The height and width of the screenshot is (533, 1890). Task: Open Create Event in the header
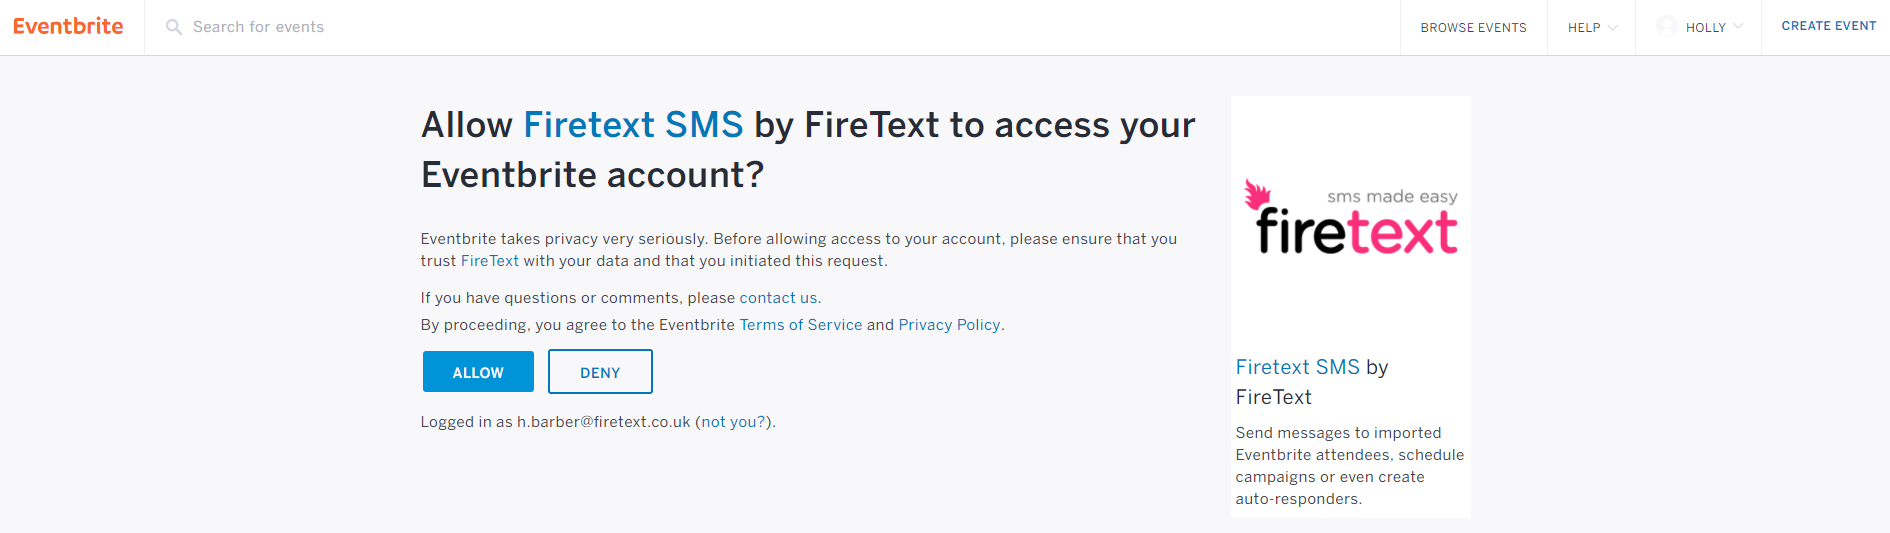1828,26
